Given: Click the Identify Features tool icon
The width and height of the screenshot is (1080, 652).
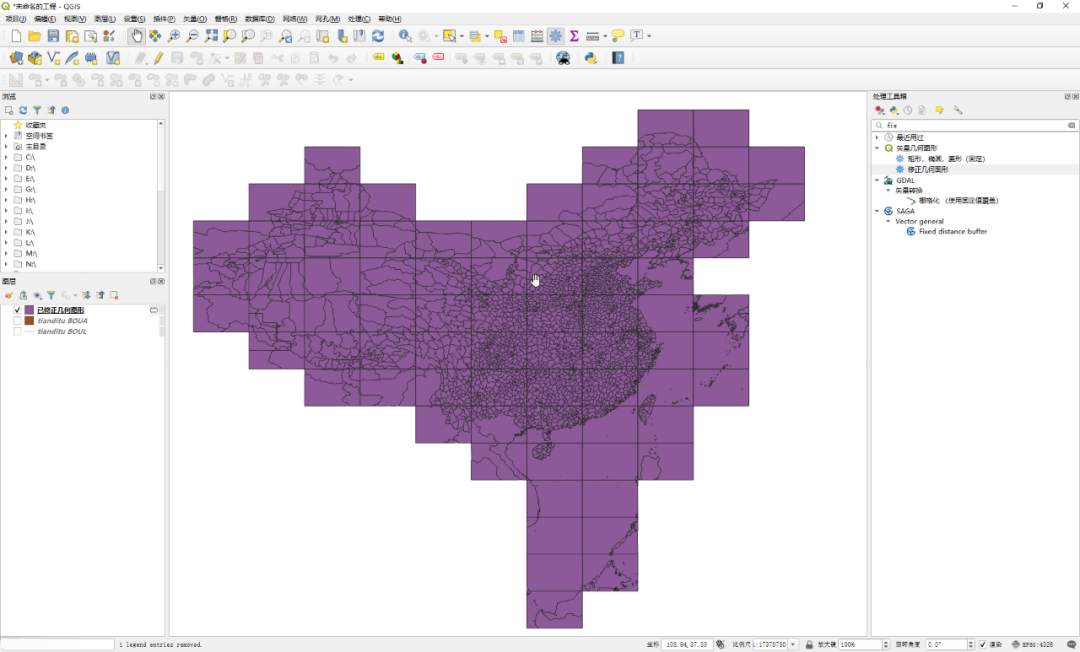Looking at the screenshot, I should pos(405,36).
